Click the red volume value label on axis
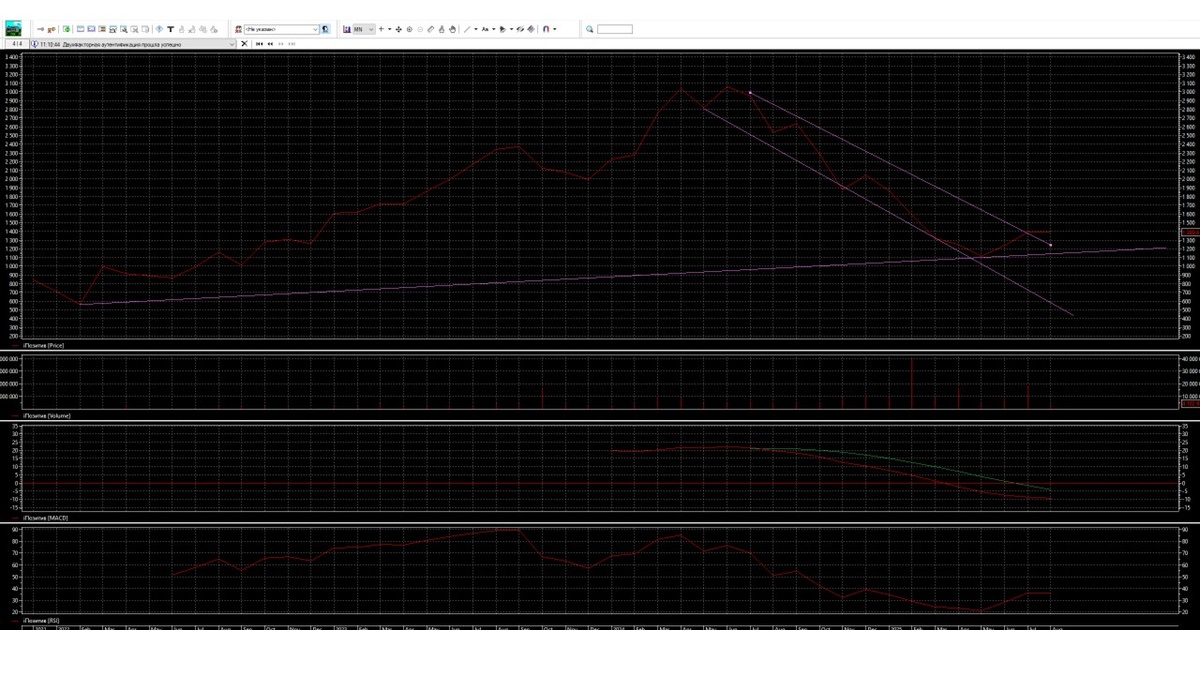Viewport: 1200px width, 675px height. coord(1189,403)
